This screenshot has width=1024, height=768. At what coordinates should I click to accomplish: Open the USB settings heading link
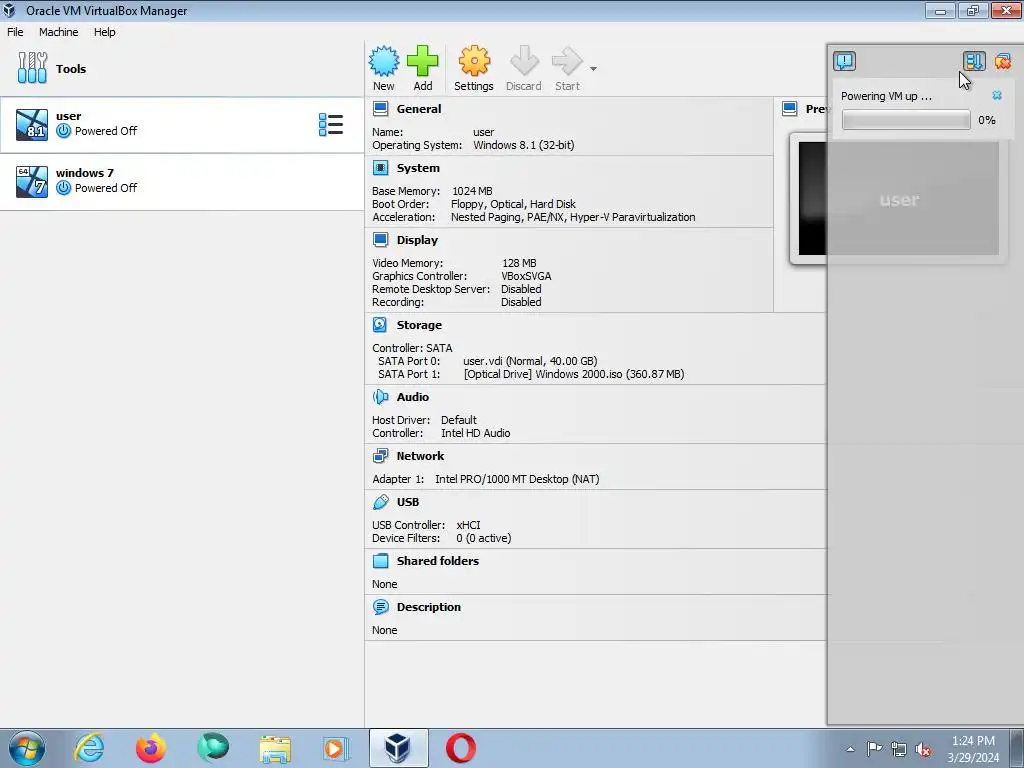[408, 502]
